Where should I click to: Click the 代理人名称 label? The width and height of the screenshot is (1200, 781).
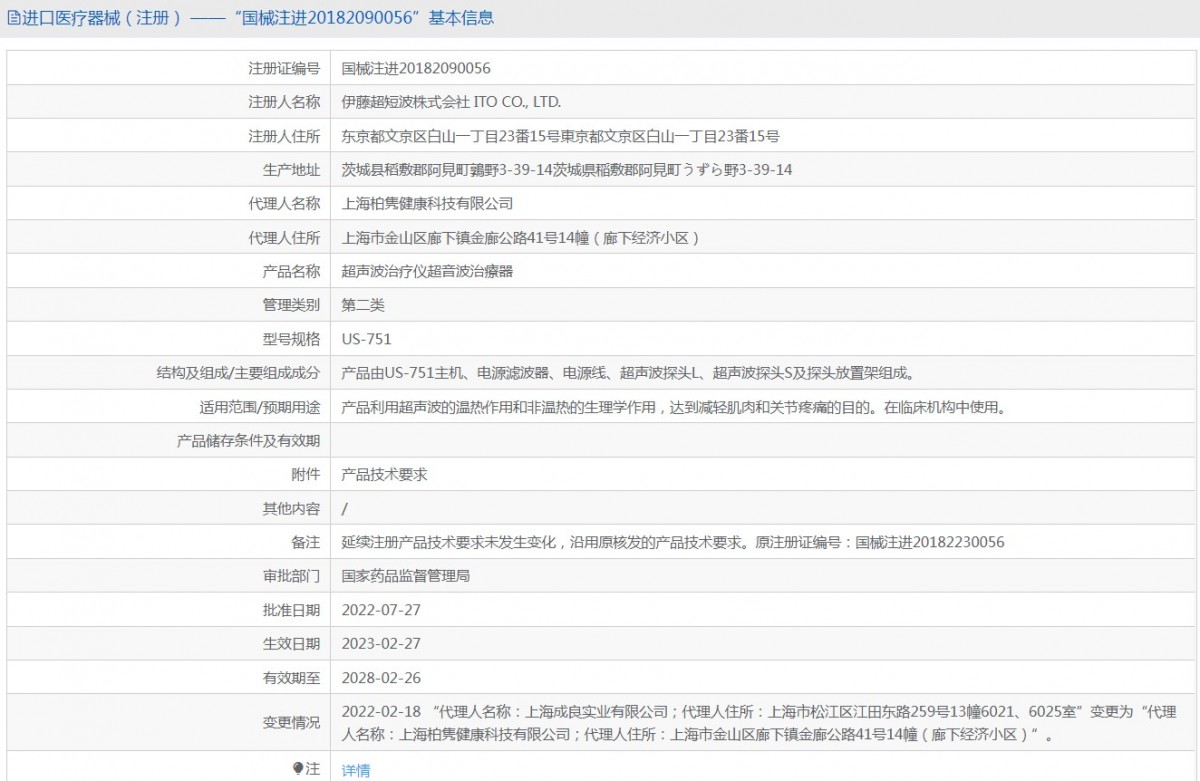coord(284,203)
